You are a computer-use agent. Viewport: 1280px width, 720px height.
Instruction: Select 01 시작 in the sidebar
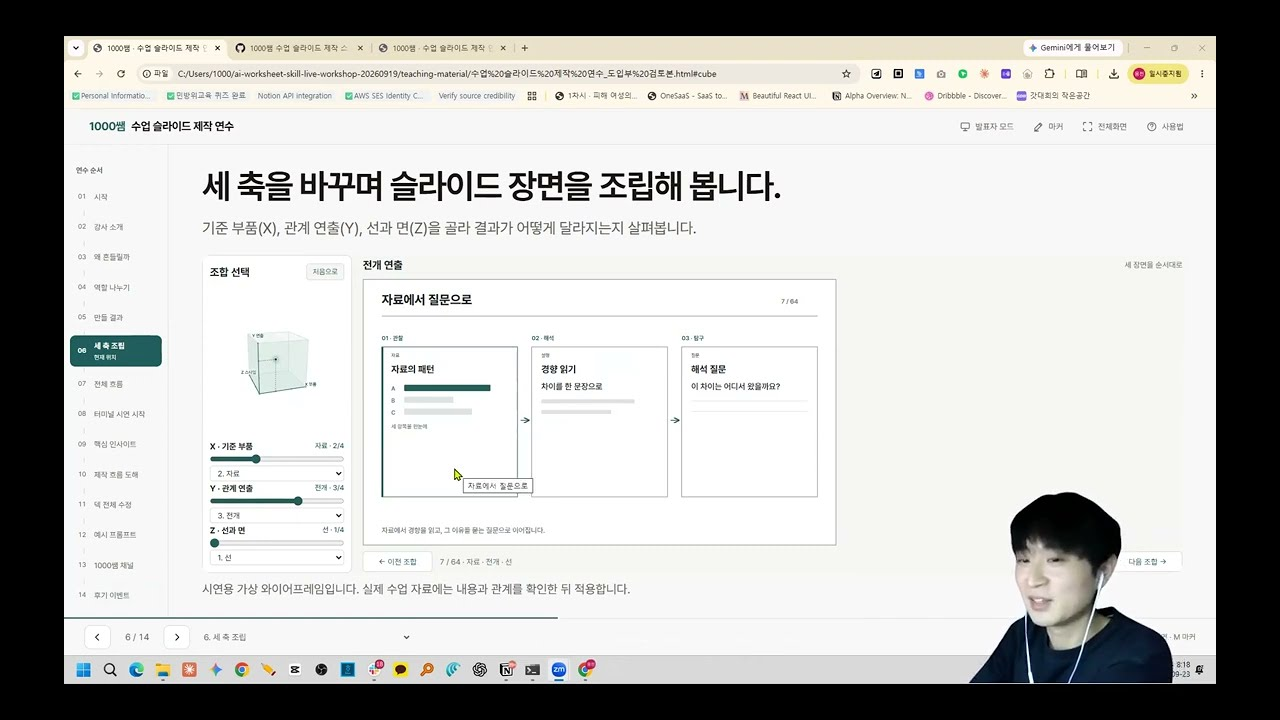(x=115, y=197)
